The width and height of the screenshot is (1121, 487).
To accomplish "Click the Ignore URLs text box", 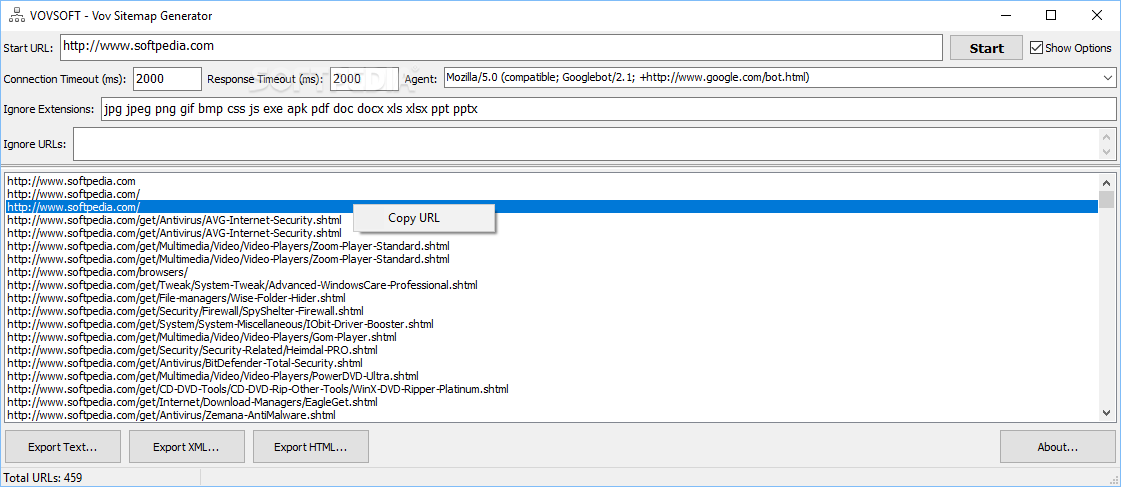I will [x=586, y=144].
